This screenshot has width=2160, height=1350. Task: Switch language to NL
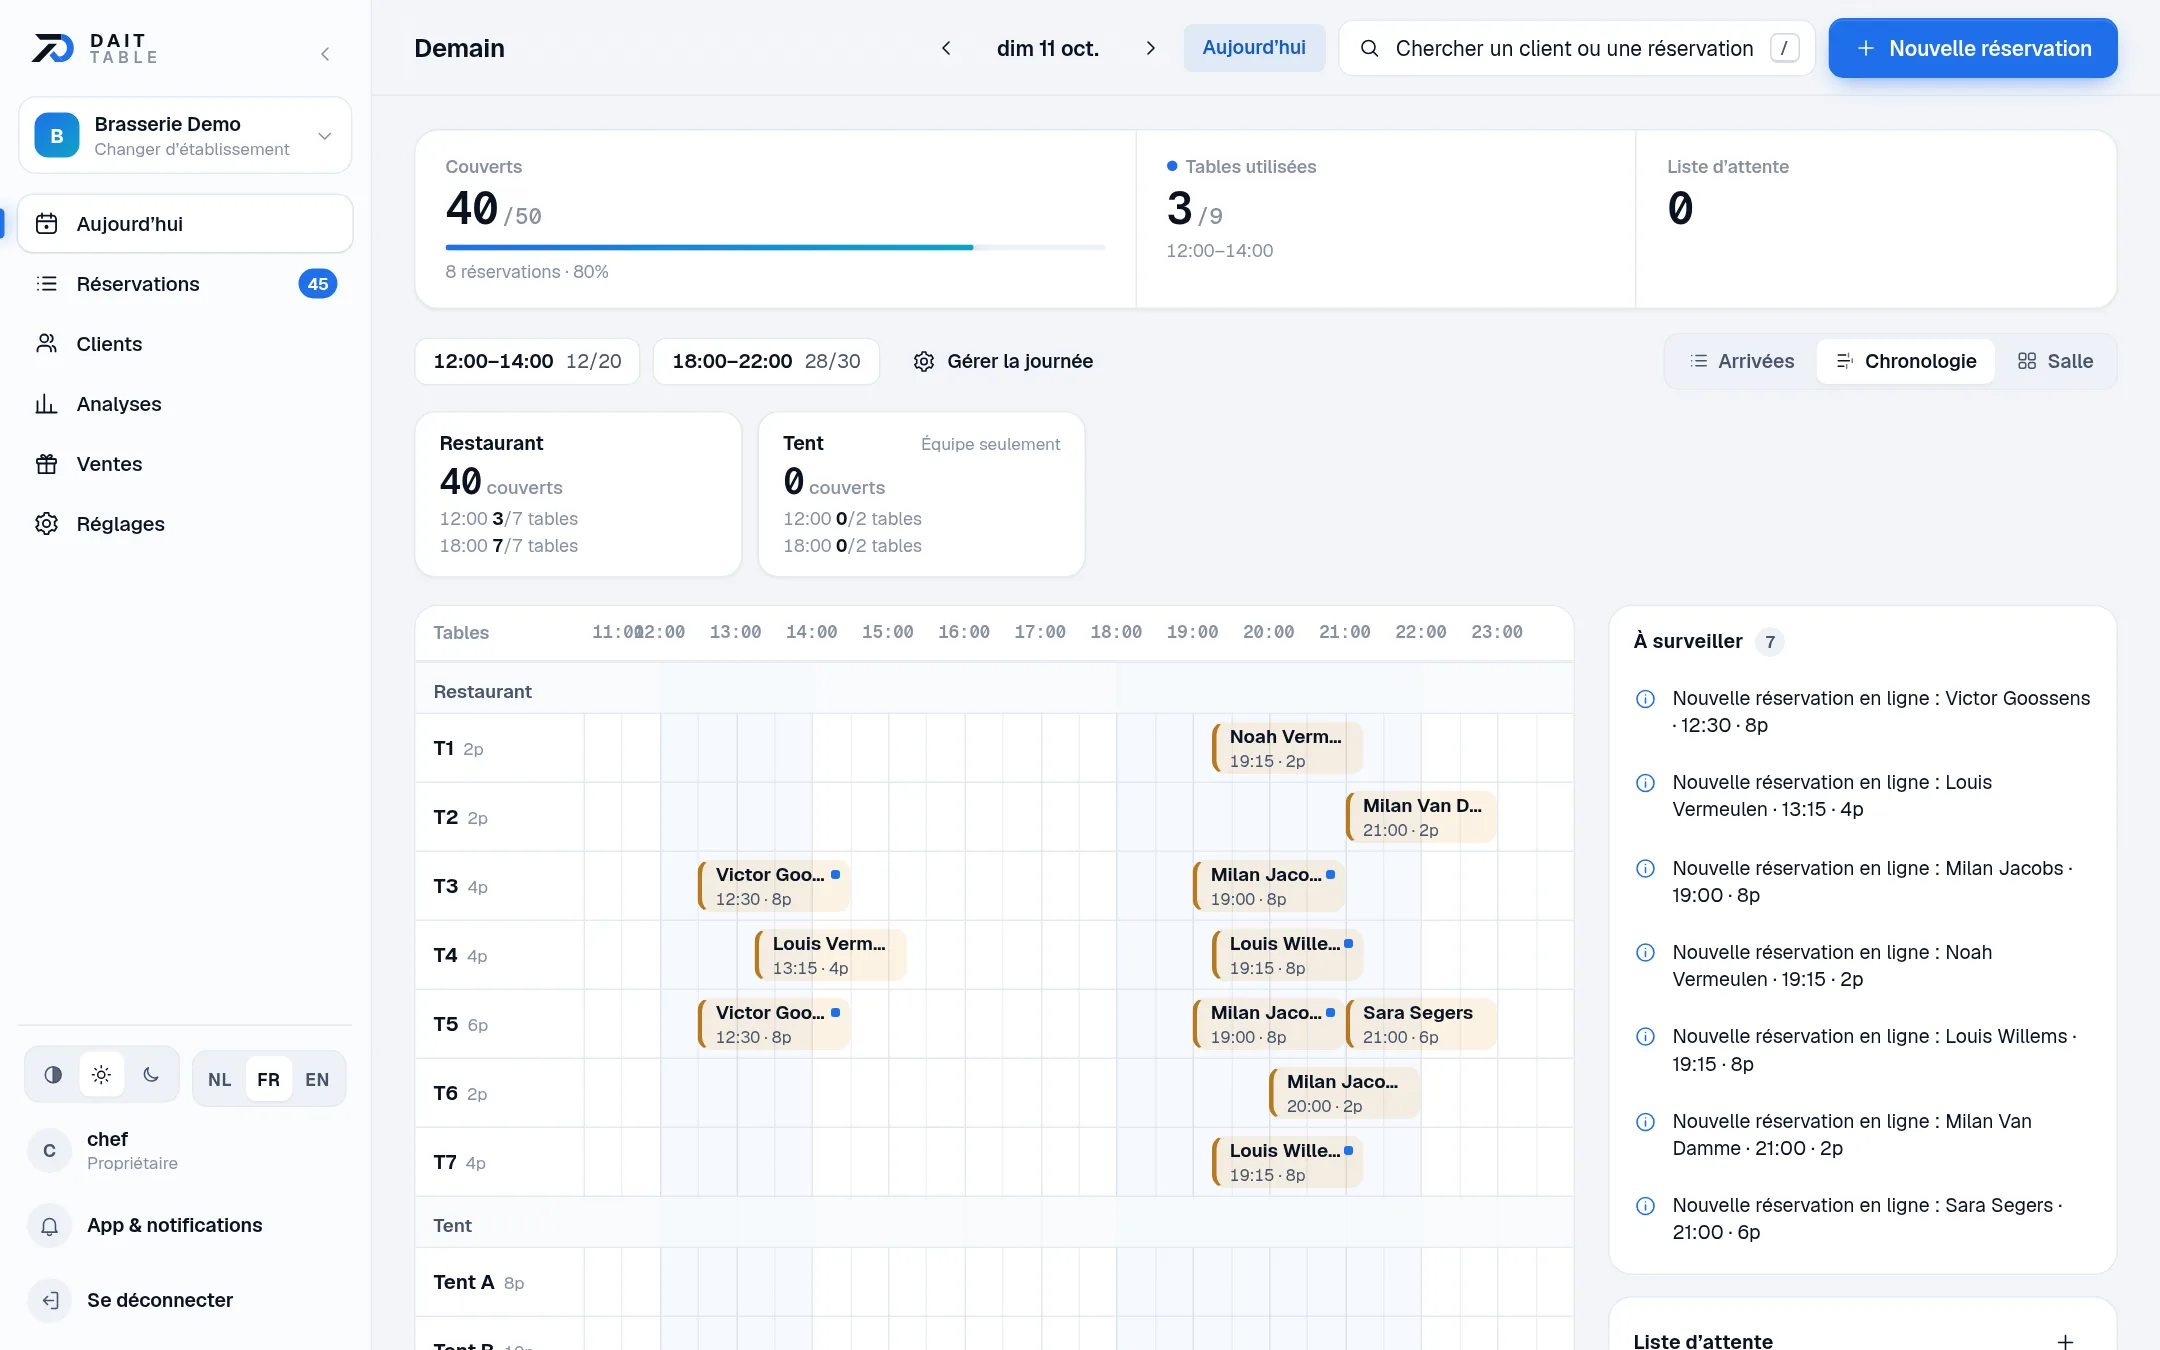[219, 1079]
